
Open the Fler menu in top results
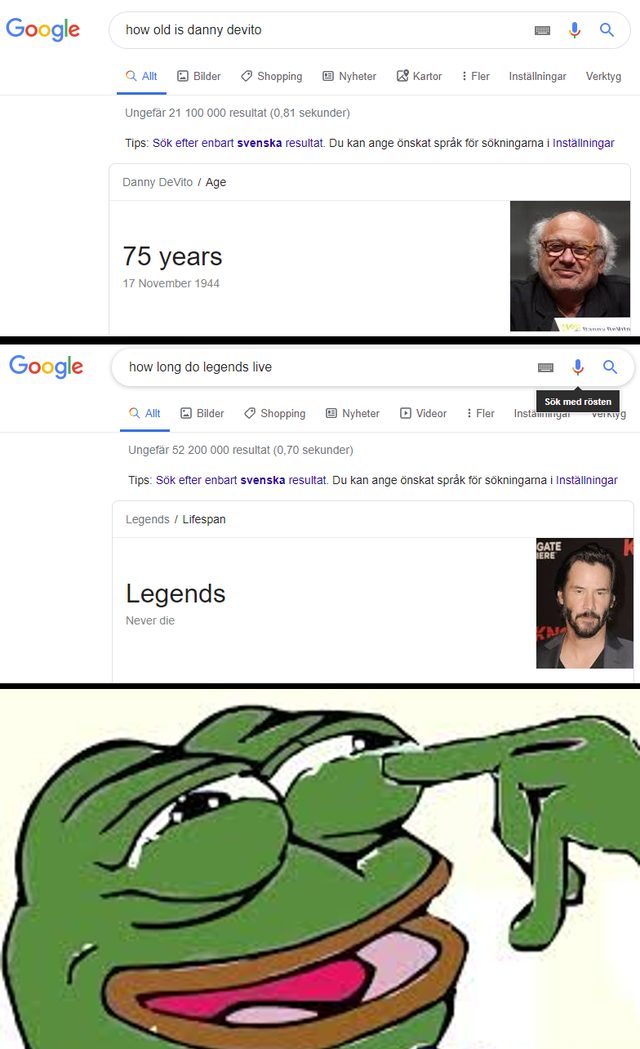coord(475,76)
